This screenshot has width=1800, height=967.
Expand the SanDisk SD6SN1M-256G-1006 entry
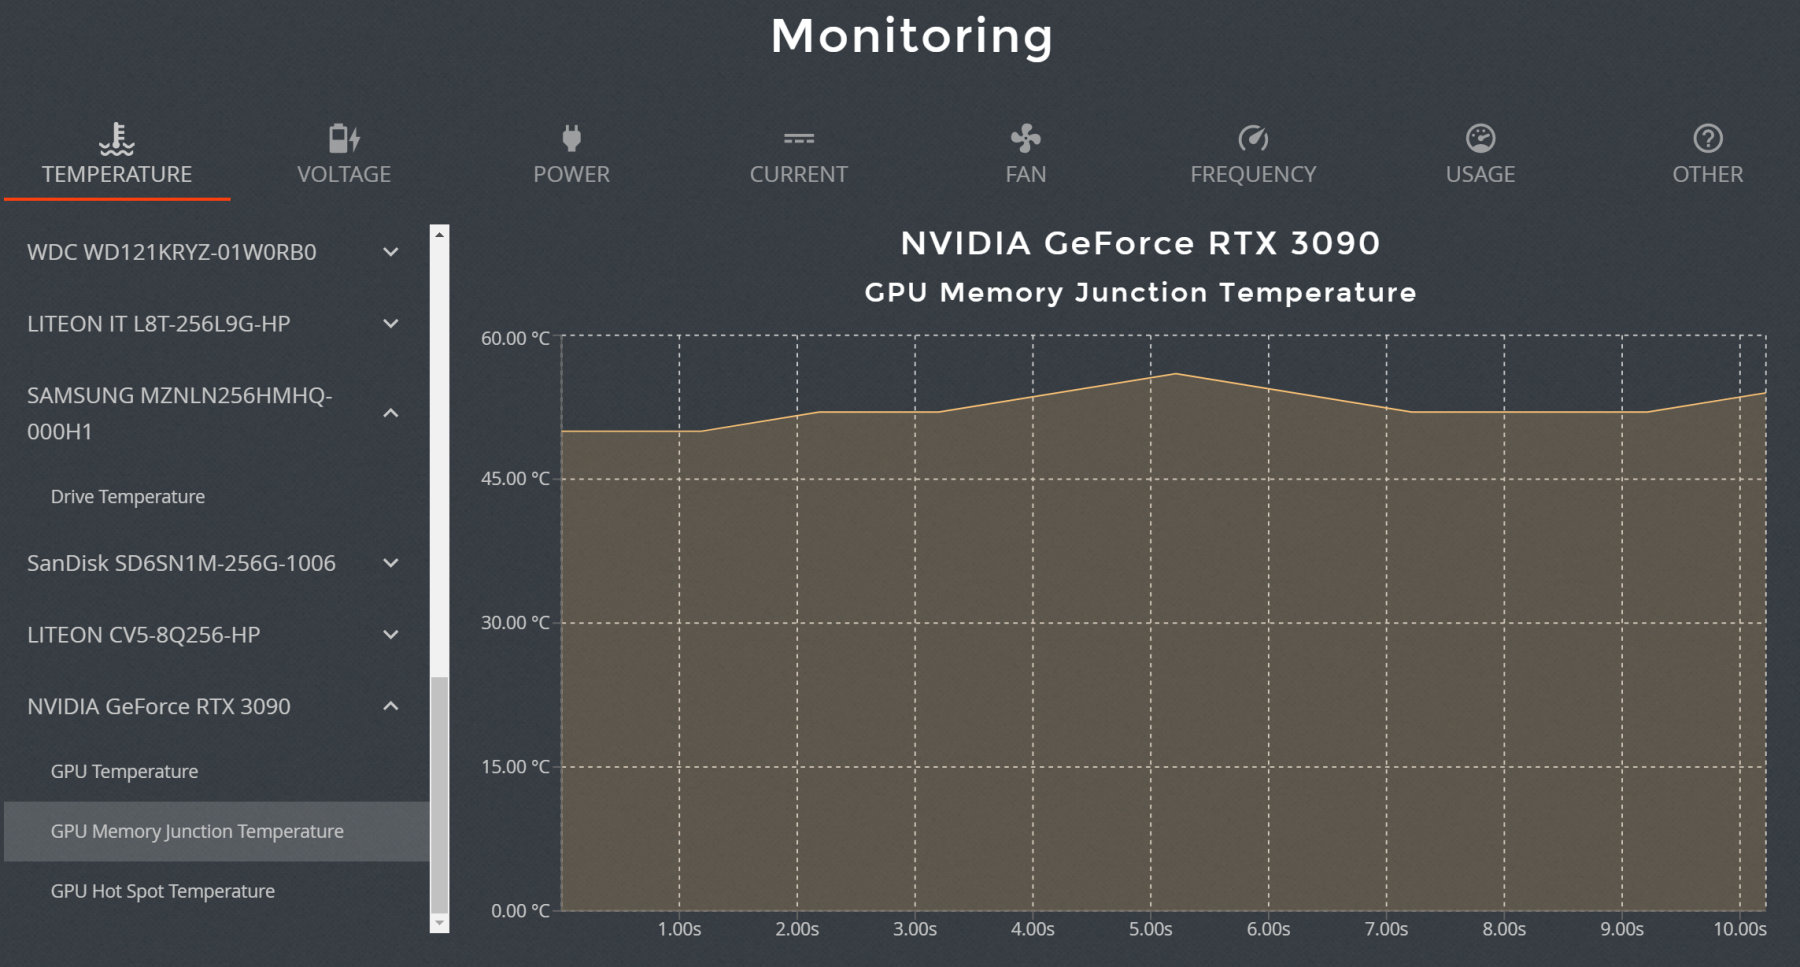391,563
